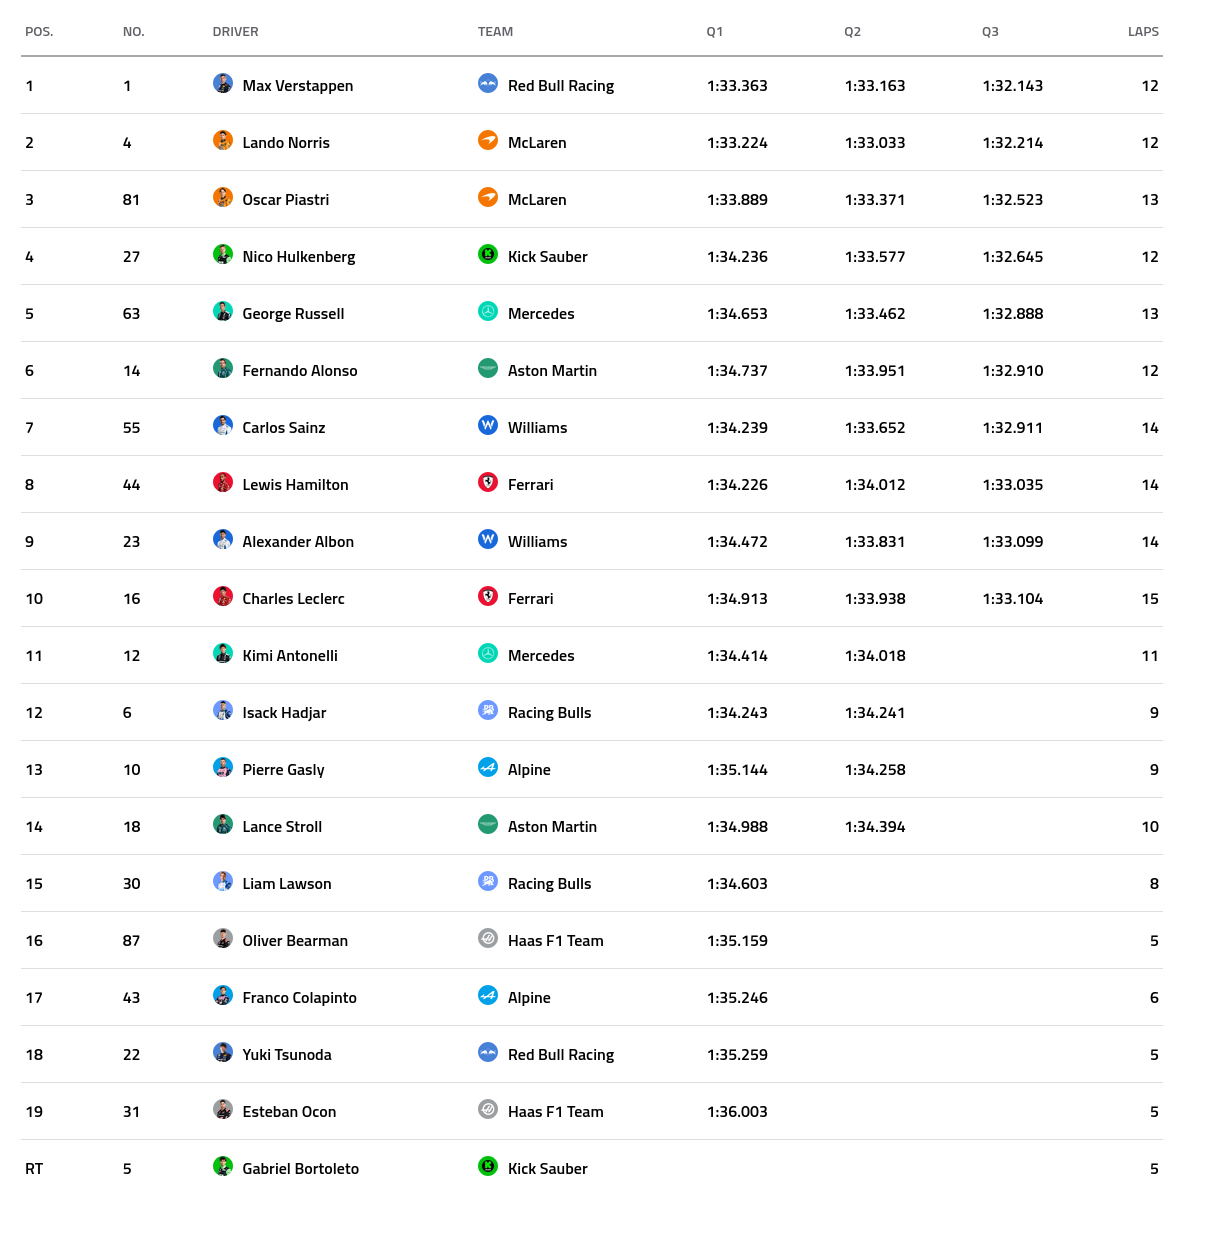The image size is (1209, 1235).
Task: Select the Gabriel Bortoleto driver name
Action: (x=300, y=1169)
